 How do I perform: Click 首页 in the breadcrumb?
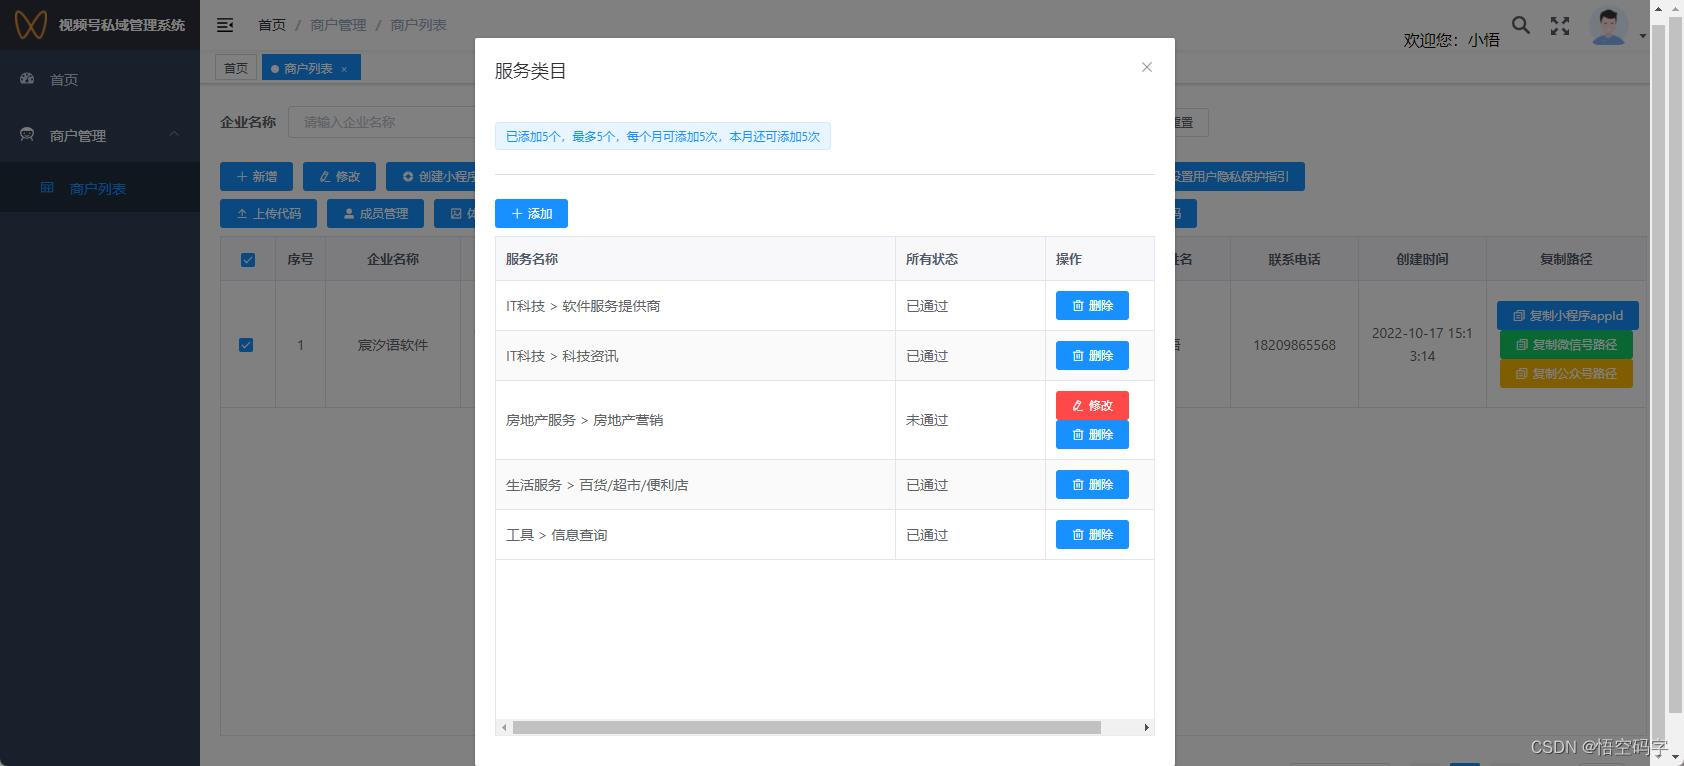tap(272, 25)
